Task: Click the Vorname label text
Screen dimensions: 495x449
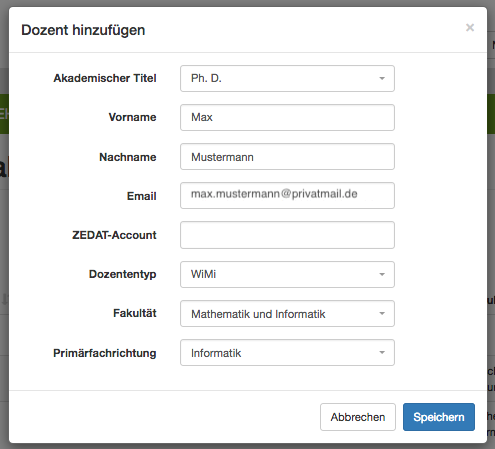Action: coord(132,117)
